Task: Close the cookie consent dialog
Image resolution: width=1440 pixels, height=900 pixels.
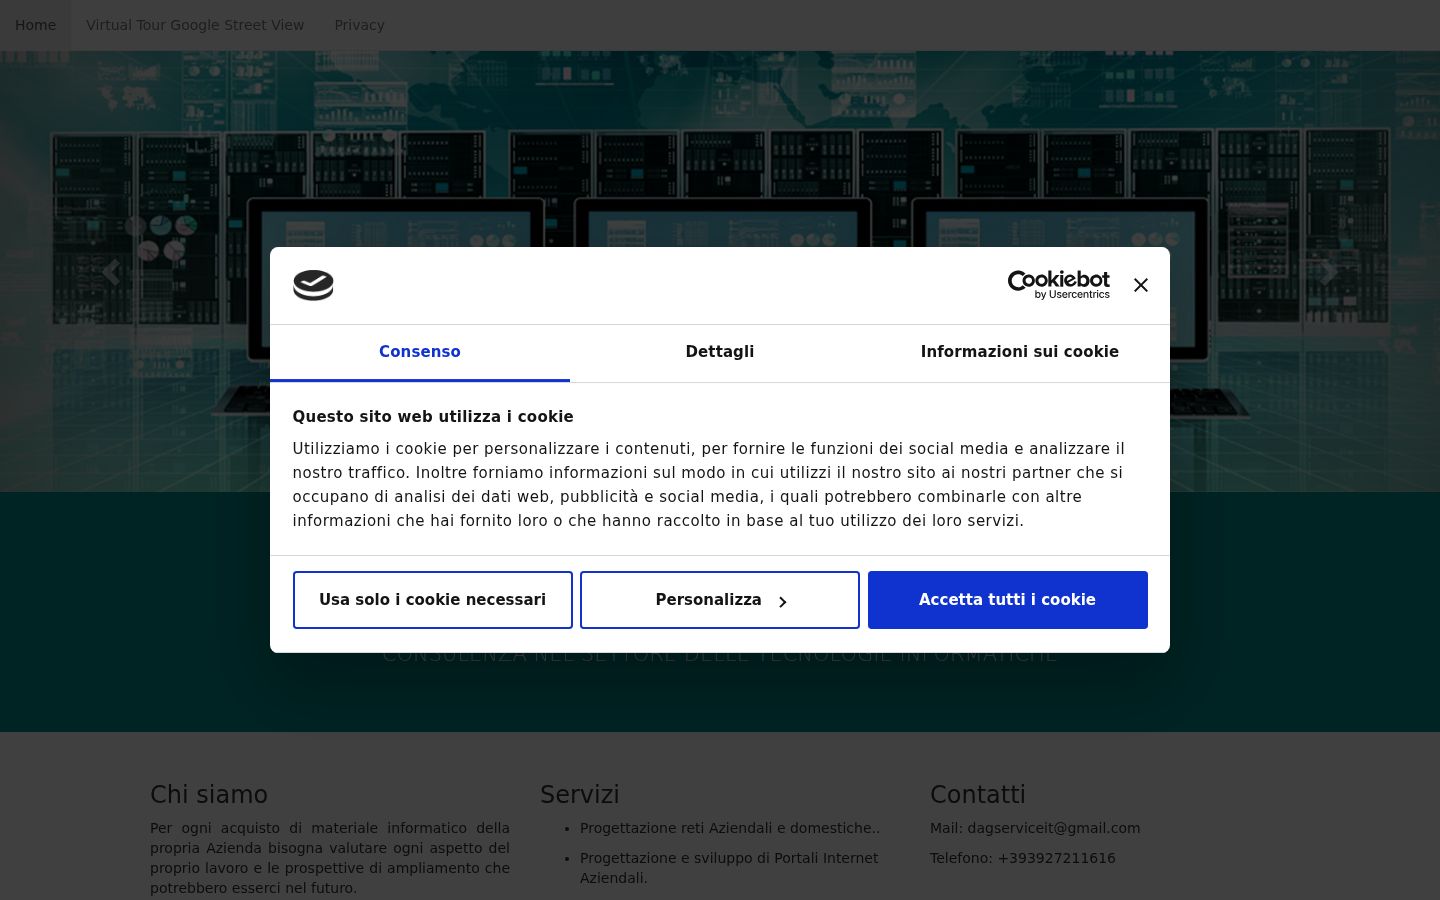Action: [x=1140, y=285]
